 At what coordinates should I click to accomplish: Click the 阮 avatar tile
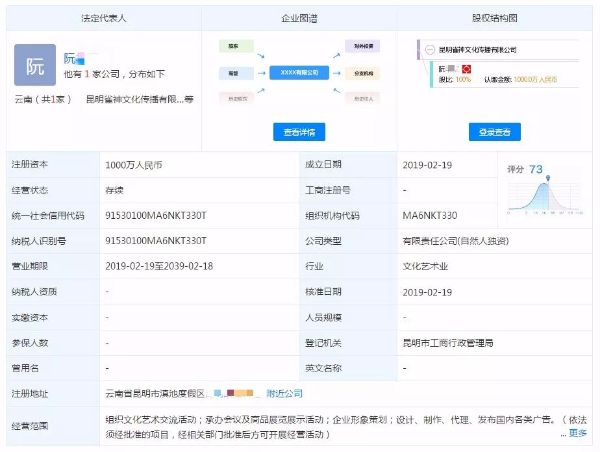point(35,65)
